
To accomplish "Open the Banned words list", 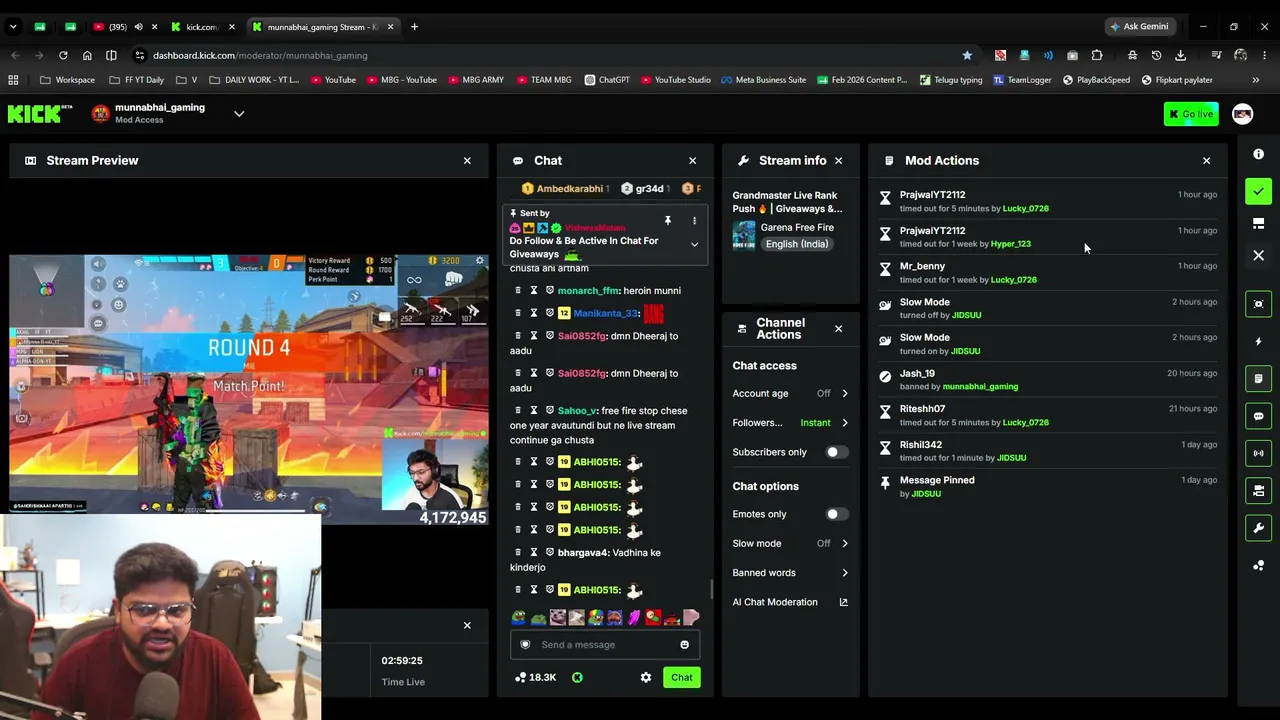I will (x=790, y=573).
